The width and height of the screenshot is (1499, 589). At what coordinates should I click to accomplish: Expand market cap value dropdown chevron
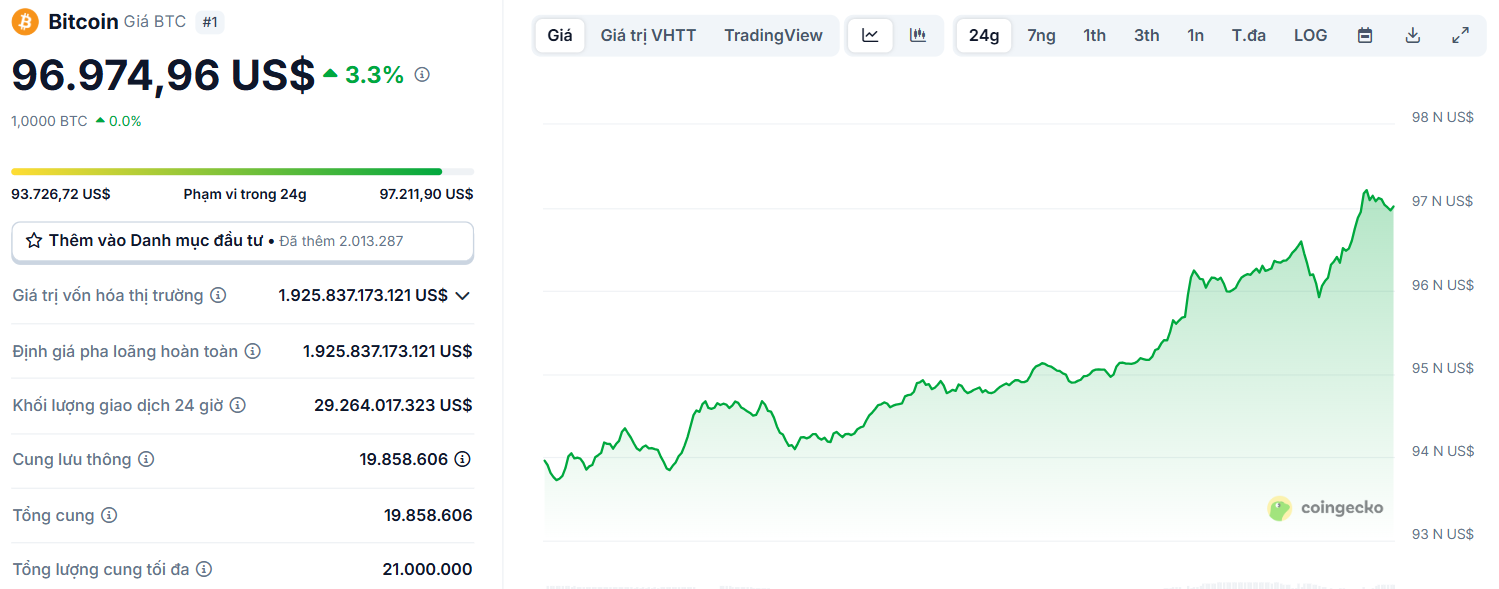click(x=462, y=296)
